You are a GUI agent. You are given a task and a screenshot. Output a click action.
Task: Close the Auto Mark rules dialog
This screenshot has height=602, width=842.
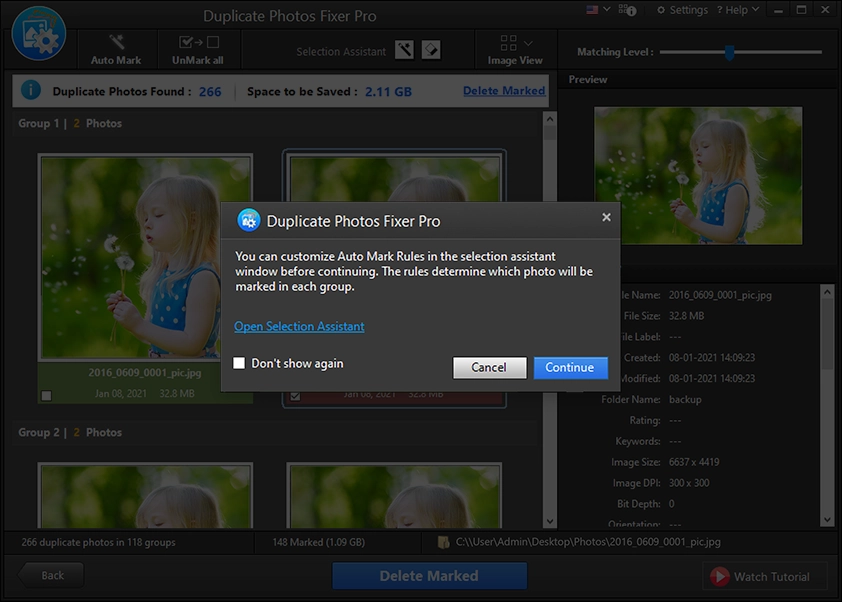[x=606, y=217]
